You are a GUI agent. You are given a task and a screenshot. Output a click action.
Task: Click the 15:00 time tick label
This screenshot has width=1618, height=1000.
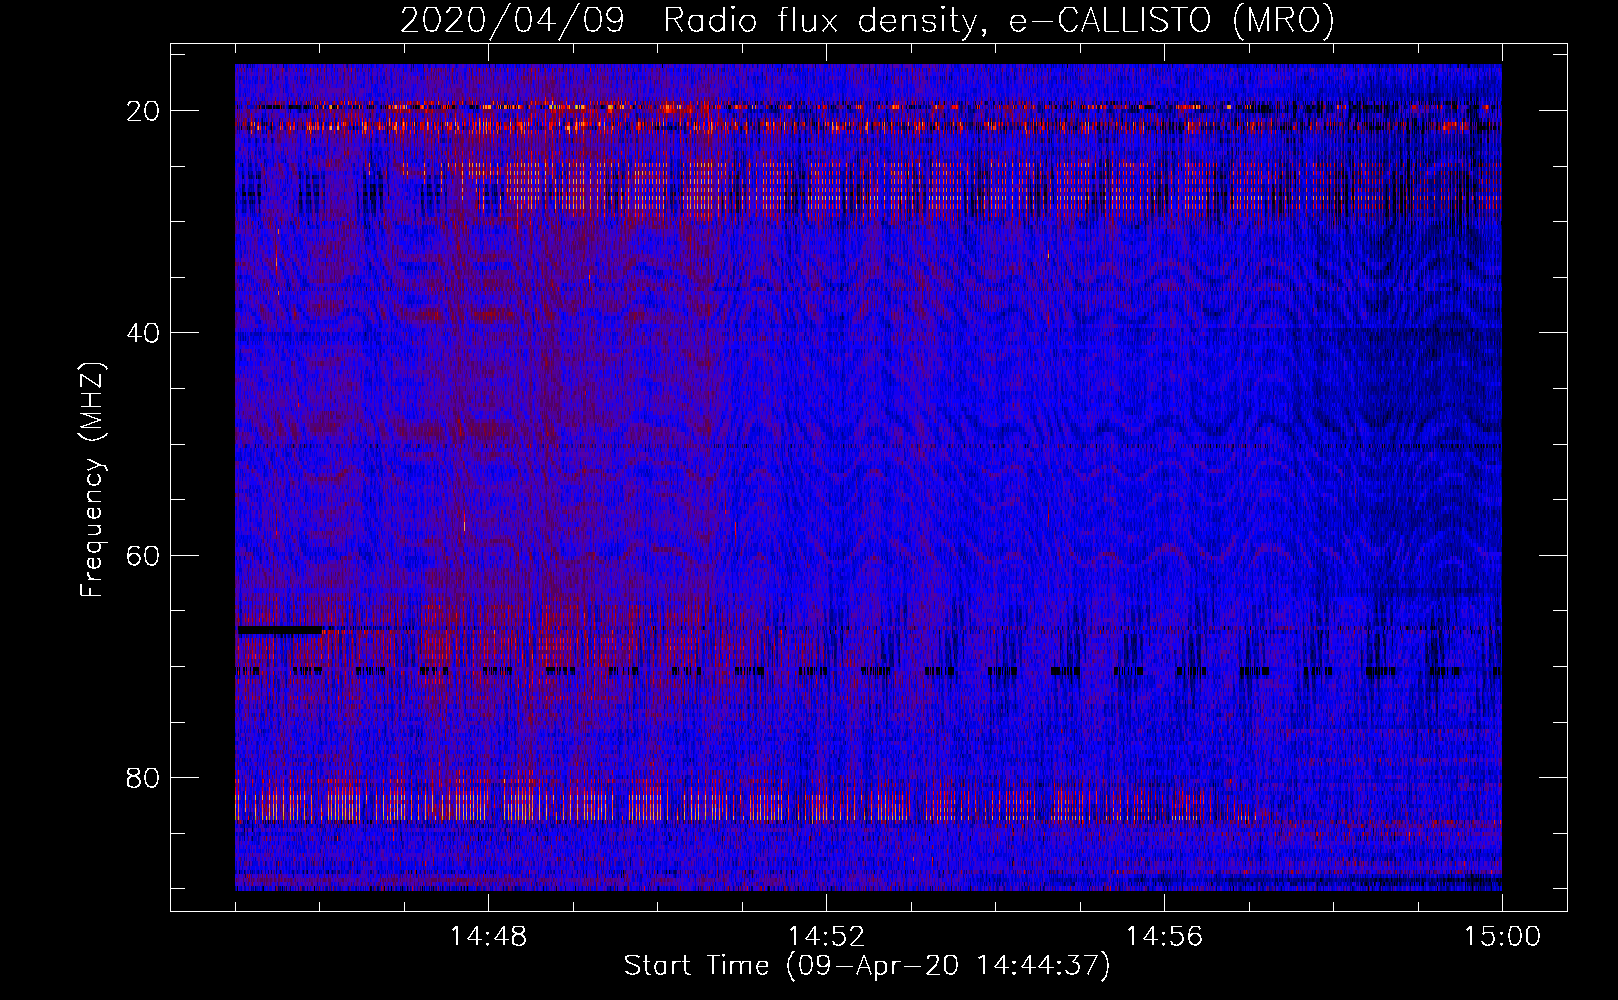1502,937
